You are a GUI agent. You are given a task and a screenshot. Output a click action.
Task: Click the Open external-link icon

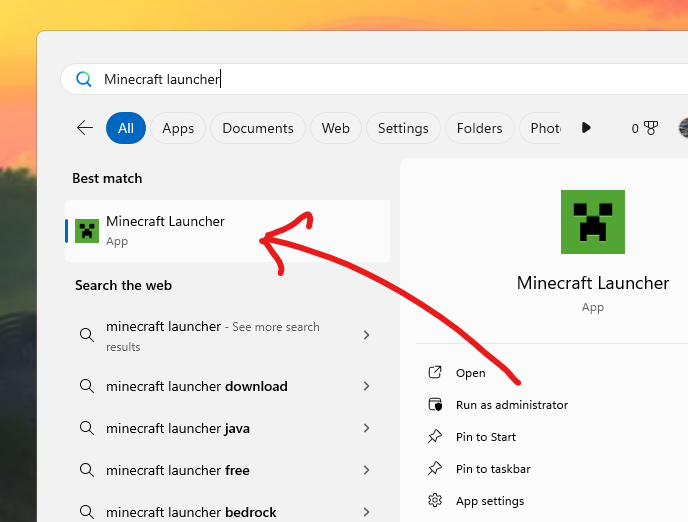(435, 372)
